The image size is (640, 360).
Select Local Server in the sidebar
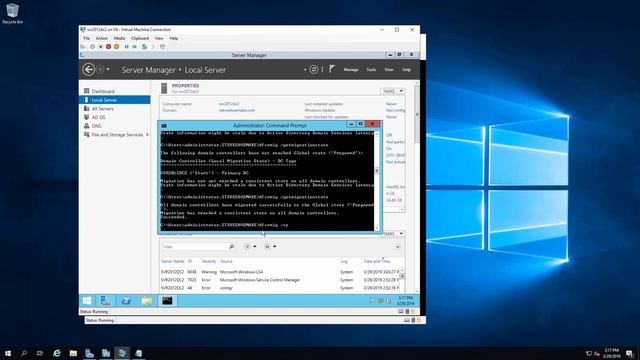(x=114, y=100)
